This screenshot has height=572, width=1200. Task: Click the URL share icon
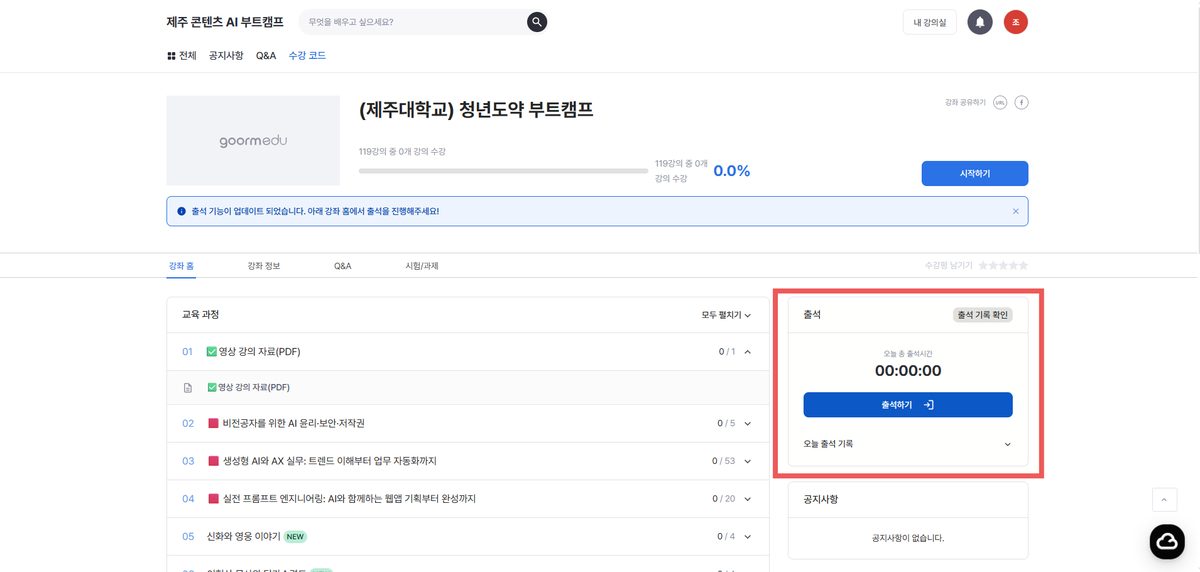[x=1000, y=103]
